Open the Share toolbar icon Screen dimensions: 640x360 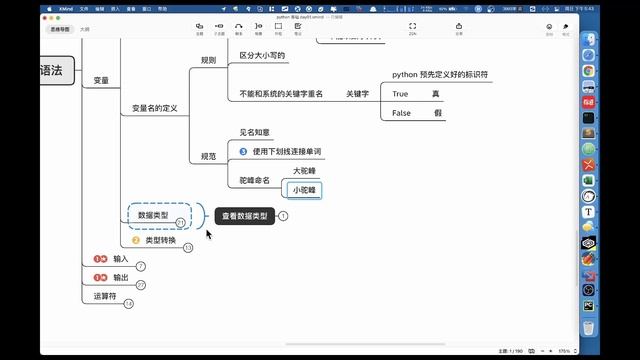click(x=459, y=27)
